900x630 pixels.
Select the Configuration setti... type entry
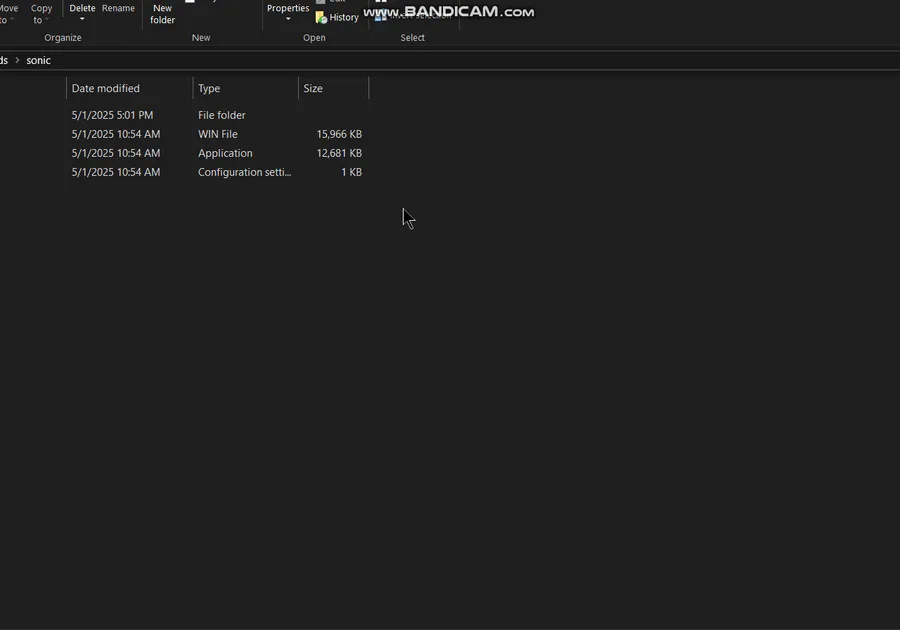click(x=245, y=172)
